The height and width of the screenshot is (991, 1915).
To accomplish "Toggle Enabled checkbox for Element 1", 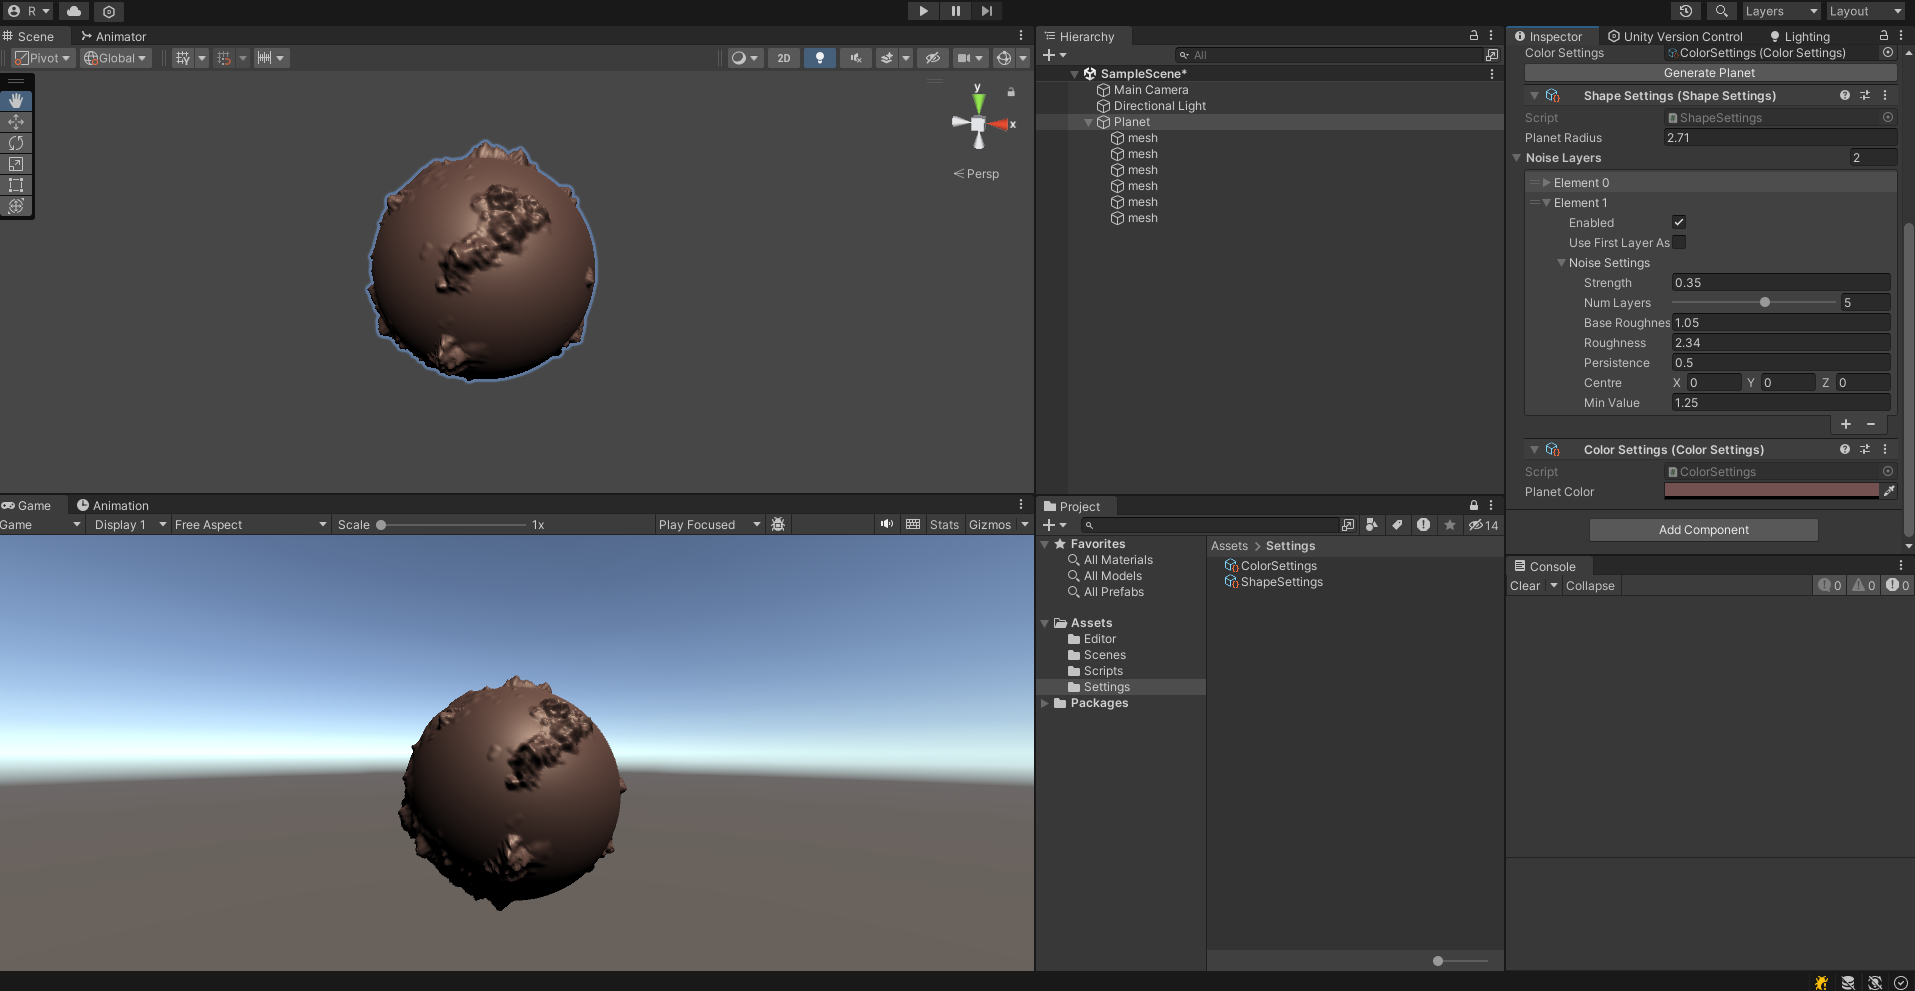I will click(1679, 222).
